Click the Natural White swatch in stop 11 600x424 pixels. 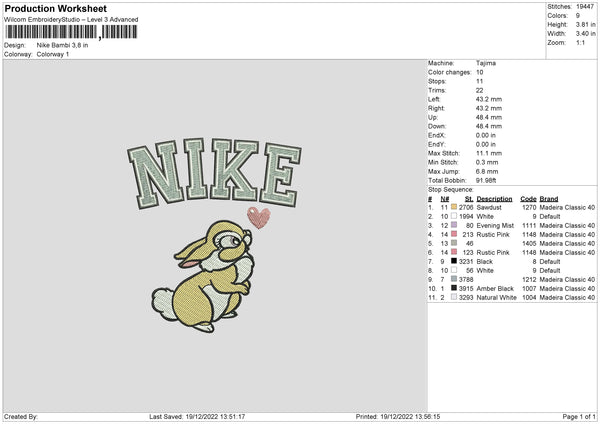(x=454, y=297)
